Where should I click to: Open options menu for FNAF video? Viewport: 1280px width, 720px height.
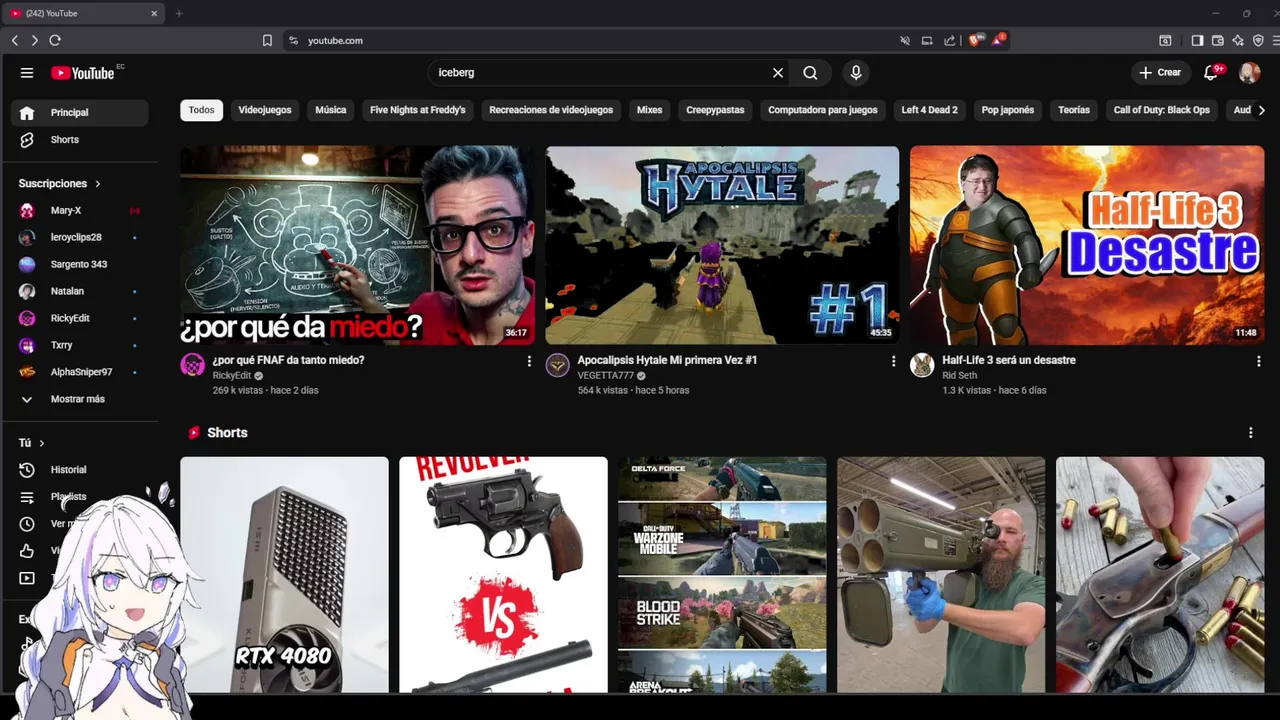[529, 361]
